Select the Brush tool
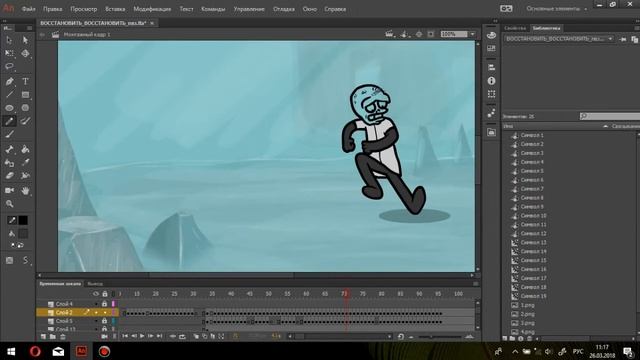The image size is (640, 360). tap(9, 134)
